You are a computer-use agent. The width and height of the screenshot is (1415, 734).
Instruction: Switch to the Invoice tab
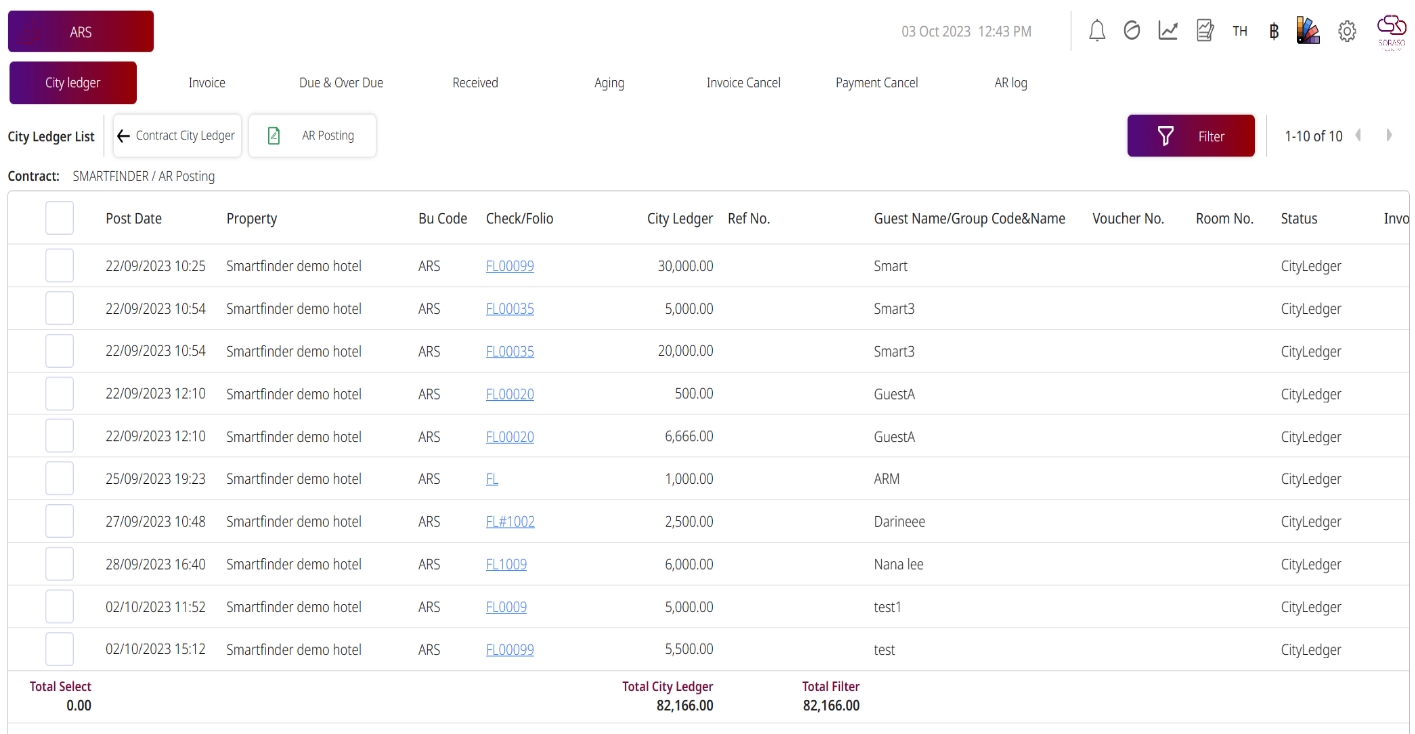[x=207, y=83]
